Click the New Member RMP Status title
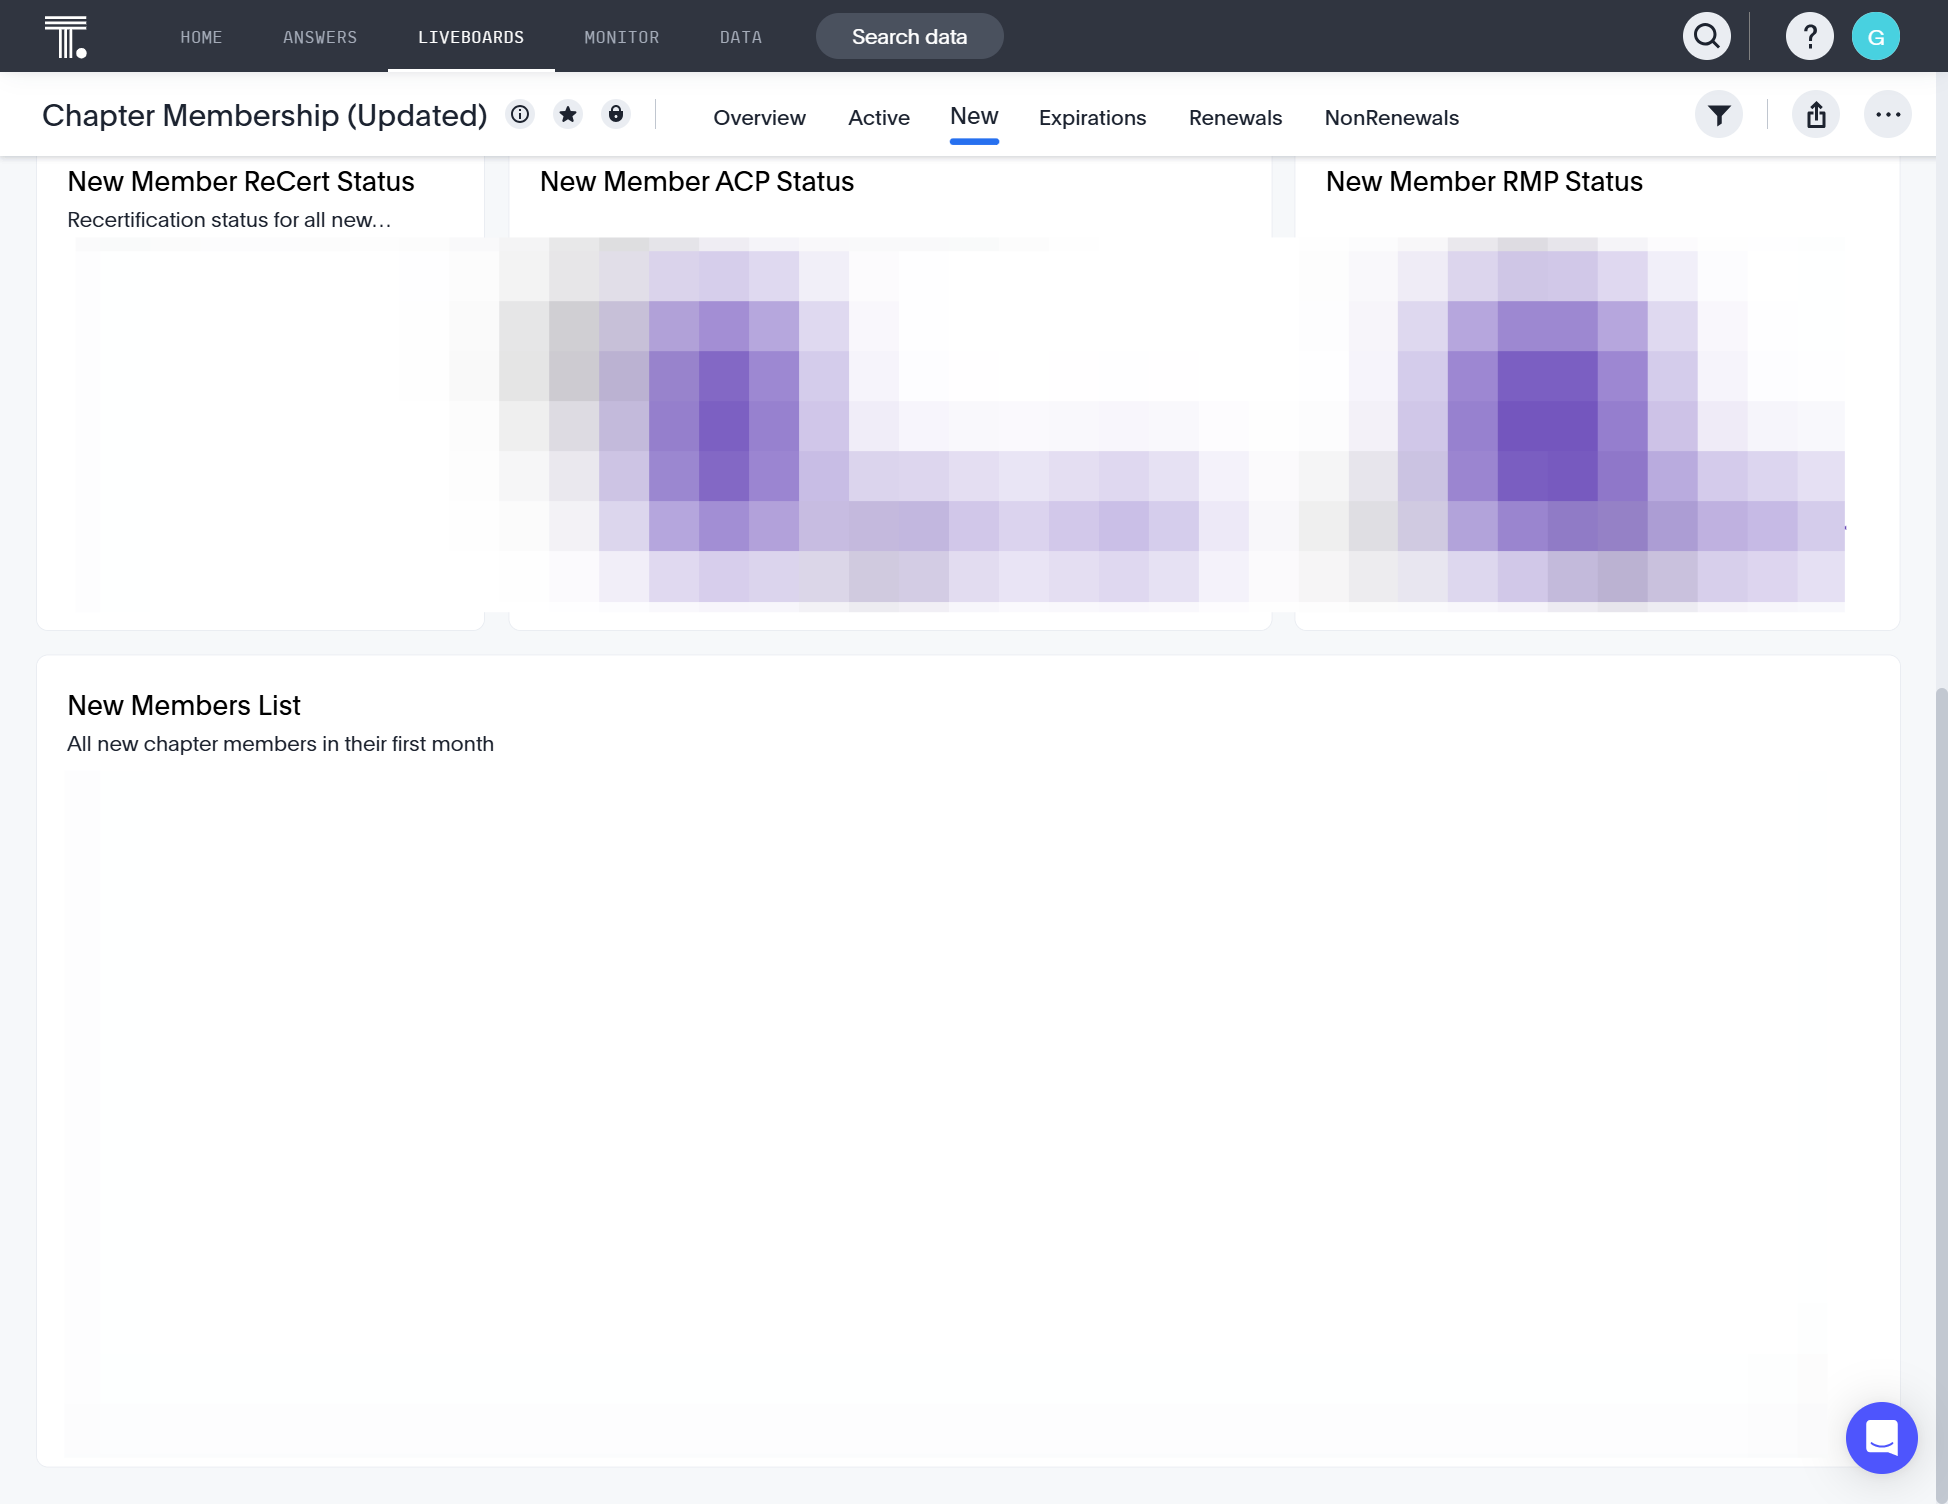 [1484, 182]
